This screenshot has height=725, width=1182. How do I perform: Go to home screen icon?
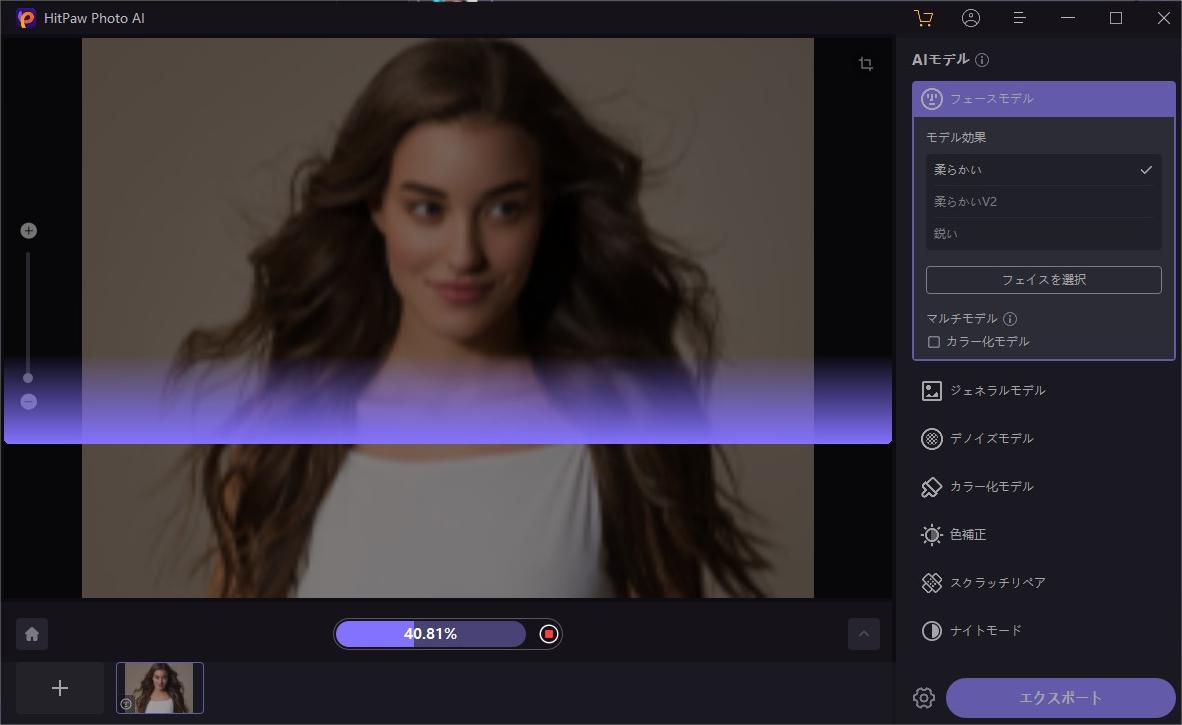pyautogui.click(x=32, y=634)
